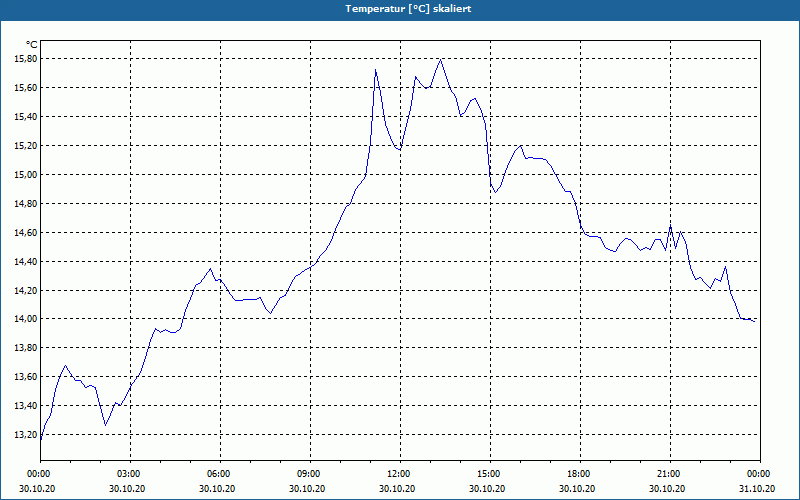Screen dimensions: 800x500
Task: Click the 15,80 axis value
Action: pos(27,59)
